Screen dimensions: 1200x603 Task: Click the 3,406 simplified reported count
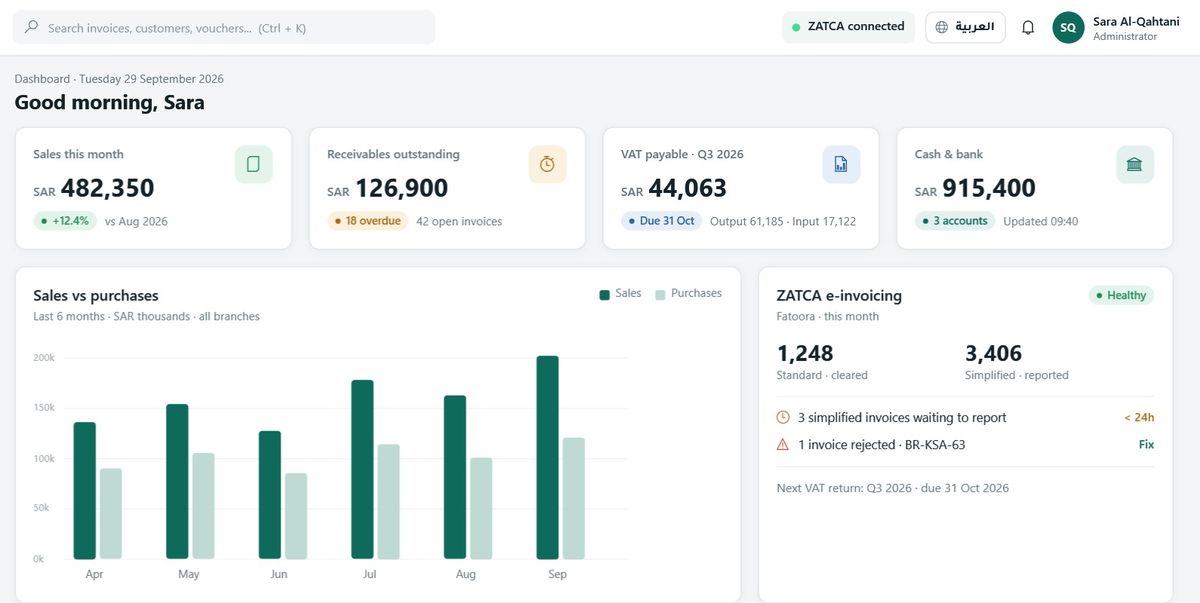(x=993, y=353)
